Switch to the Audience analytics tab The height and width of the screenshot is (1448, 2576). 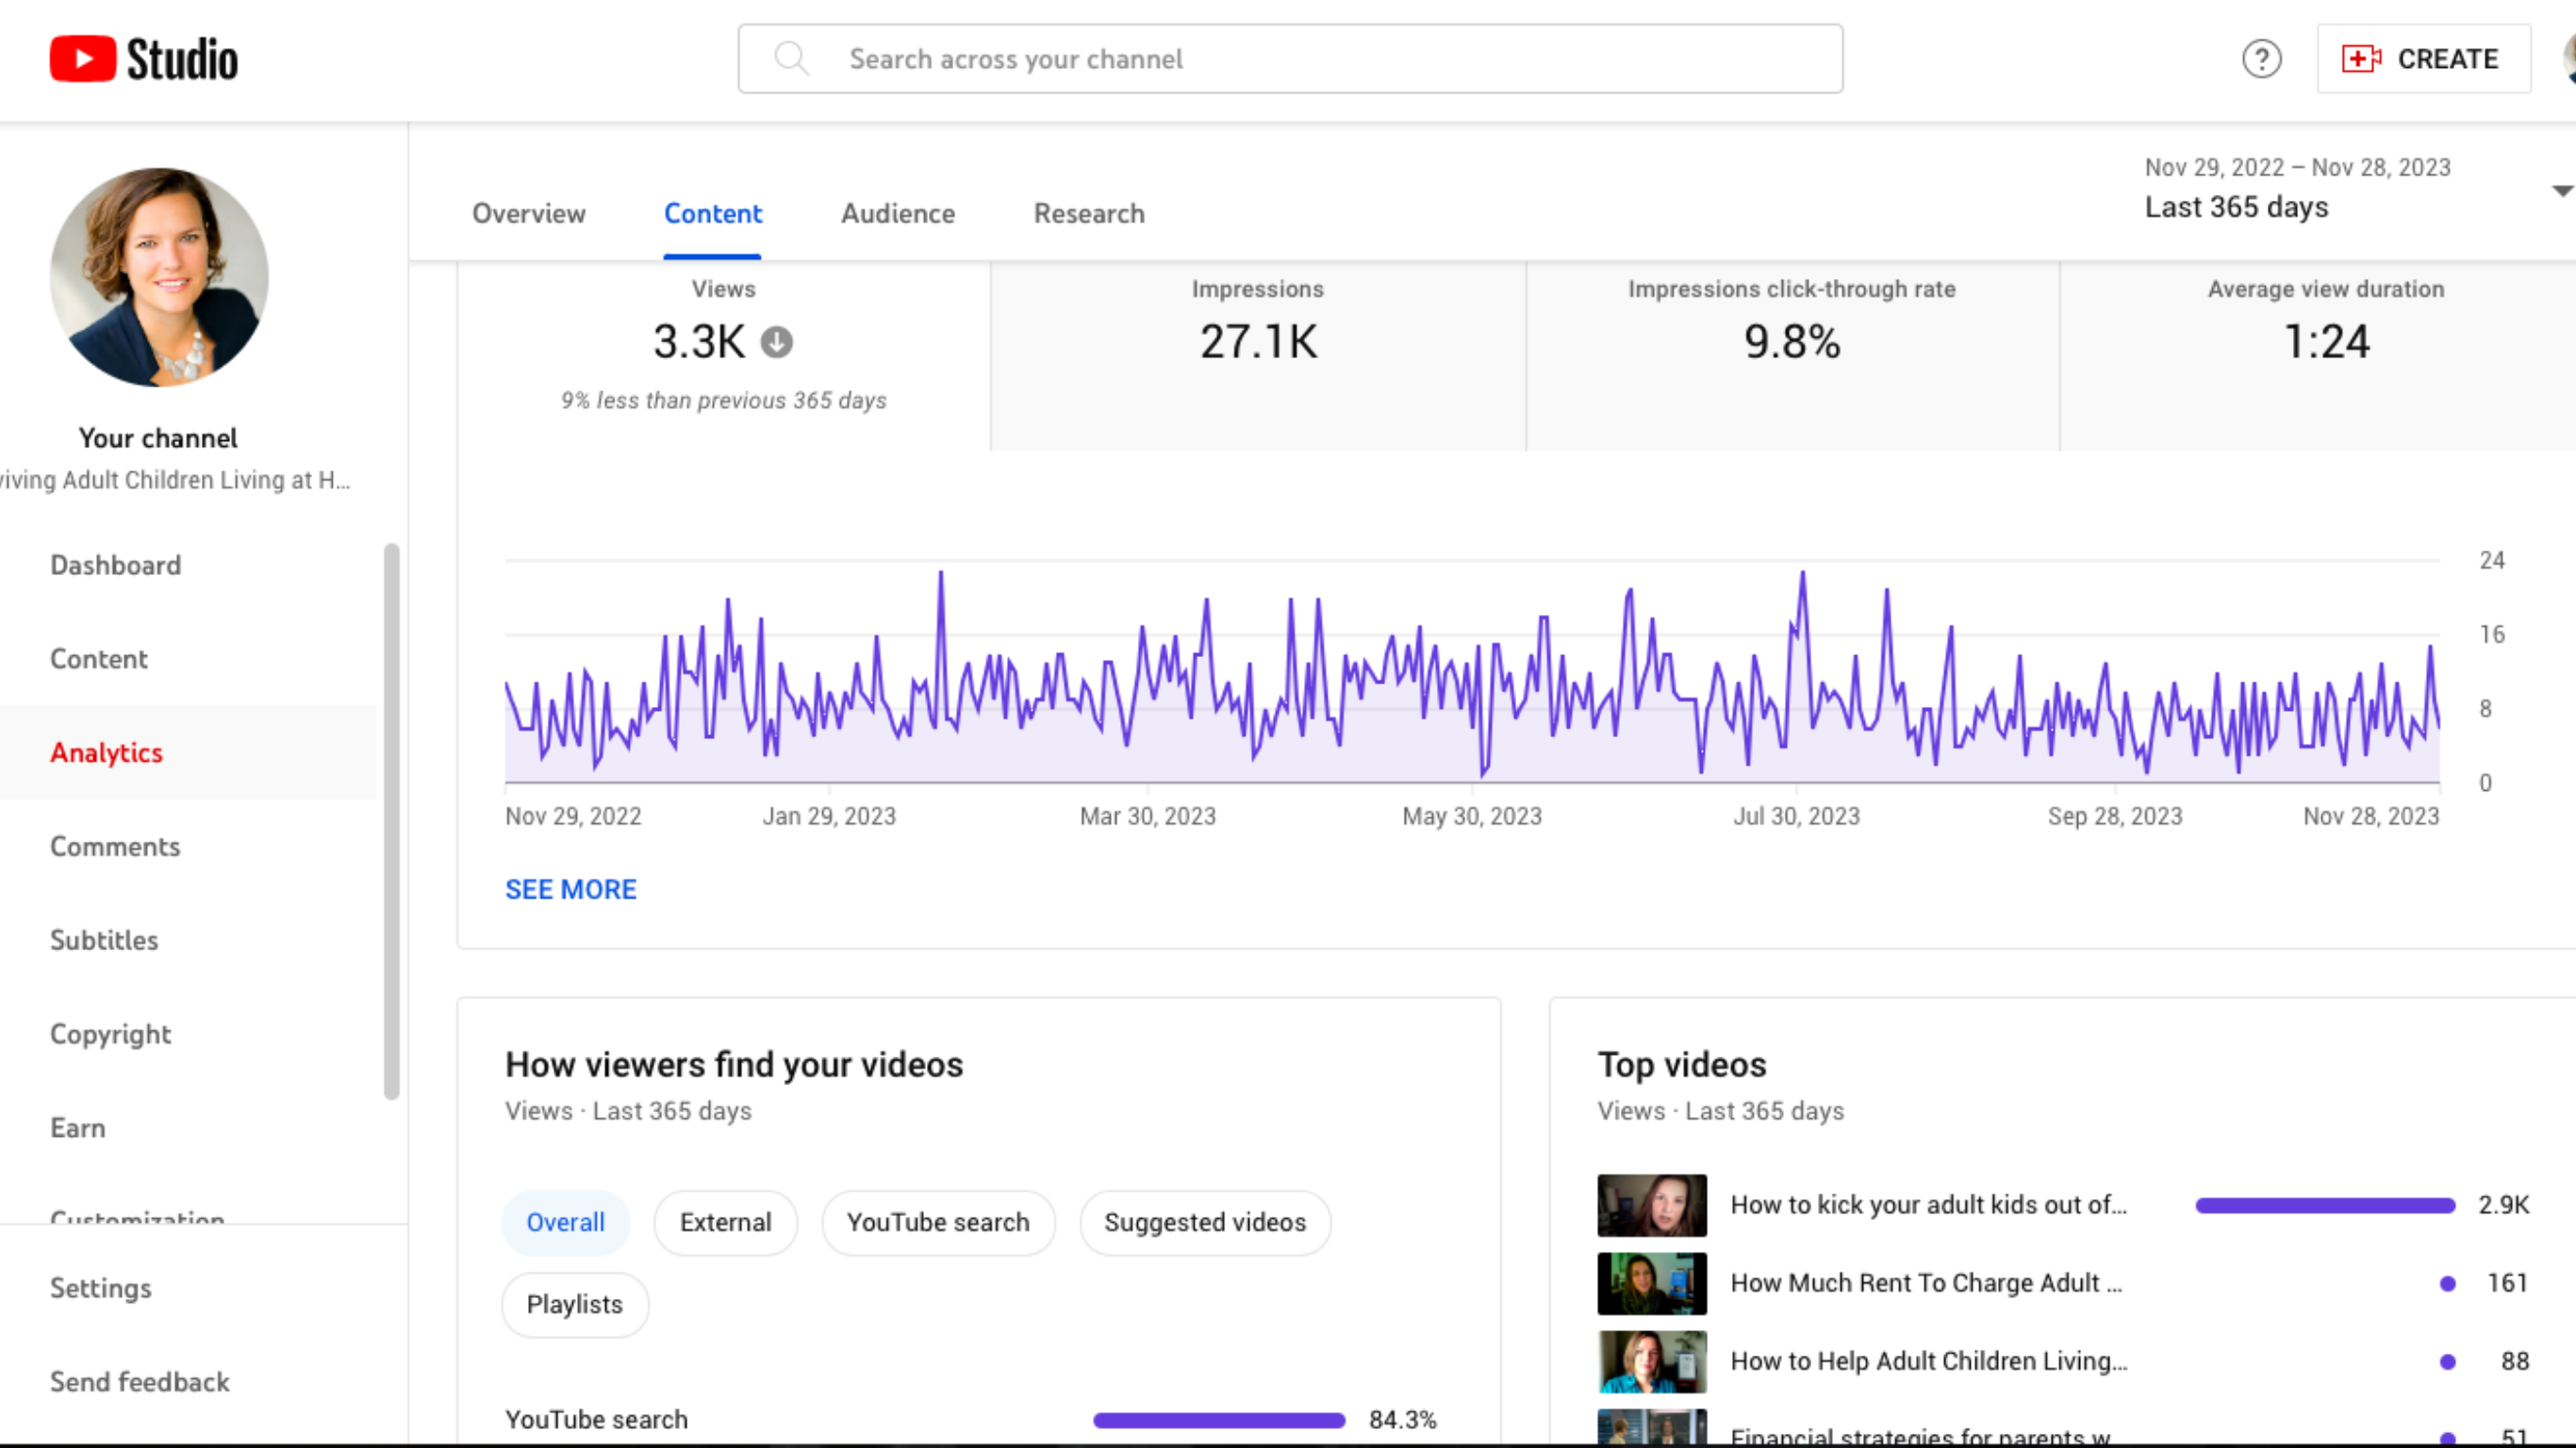[x=899, y=214]
